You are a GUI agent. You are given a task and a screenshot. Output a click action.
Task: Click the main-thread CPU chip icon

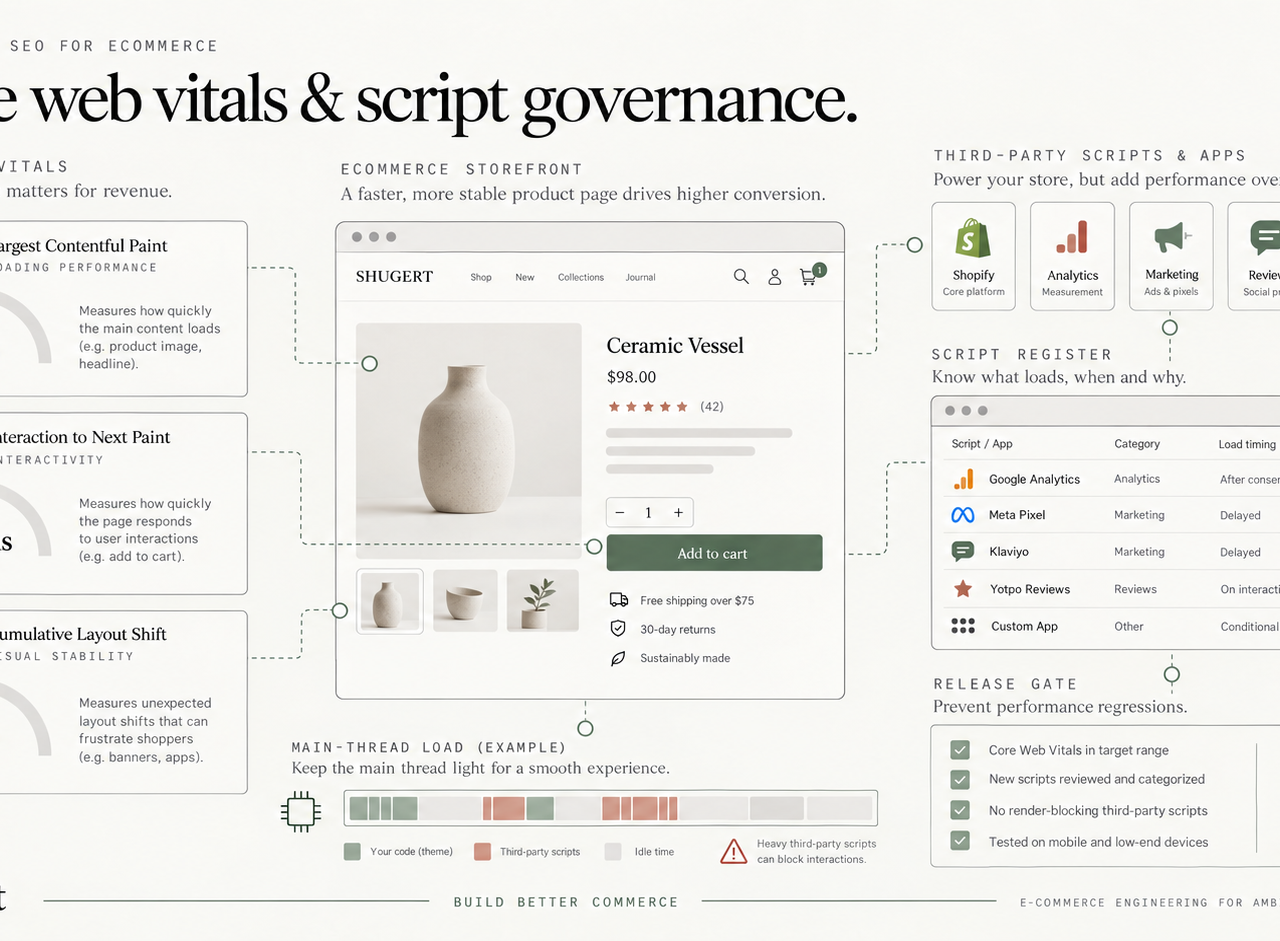[x=301, y=811]
